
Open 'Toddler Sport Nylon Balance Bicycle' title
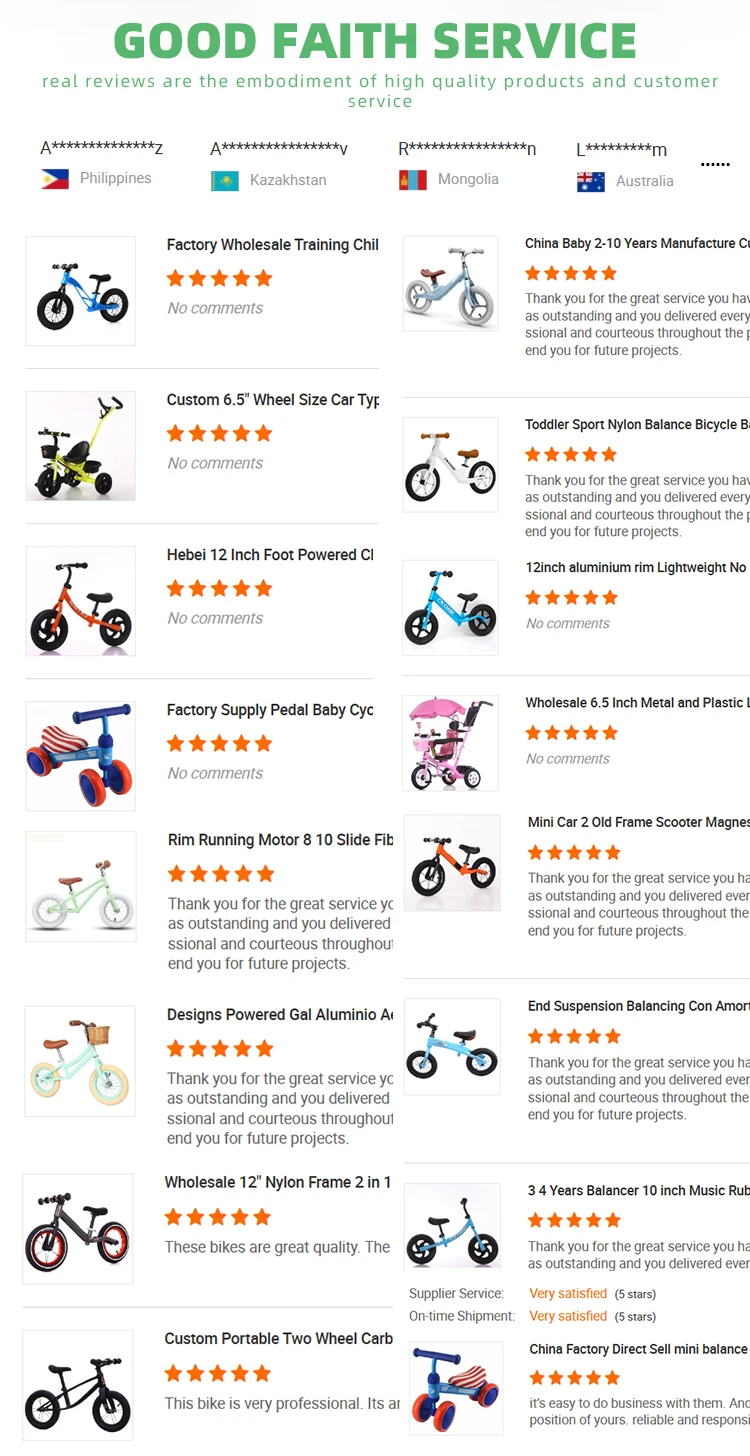(636, 425)
